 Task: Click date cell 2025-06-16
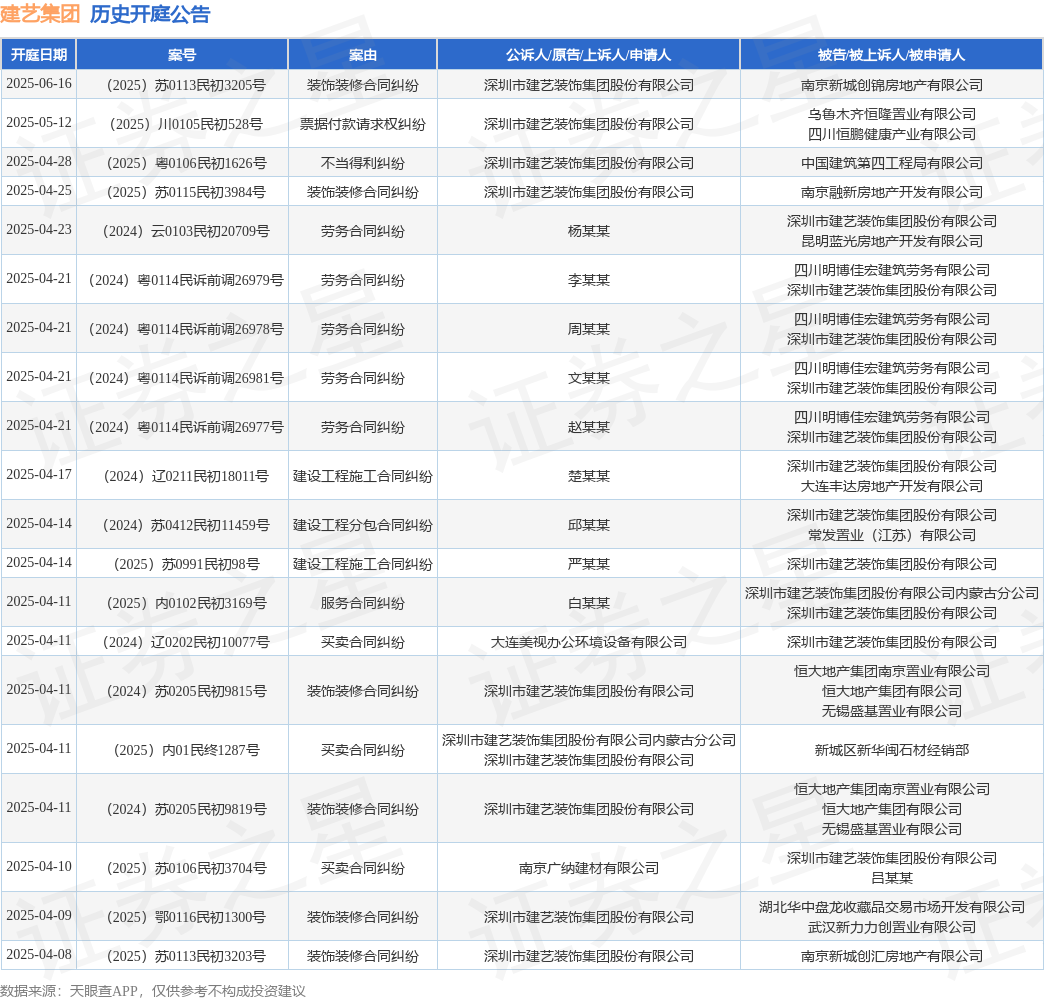click(39, 83)
